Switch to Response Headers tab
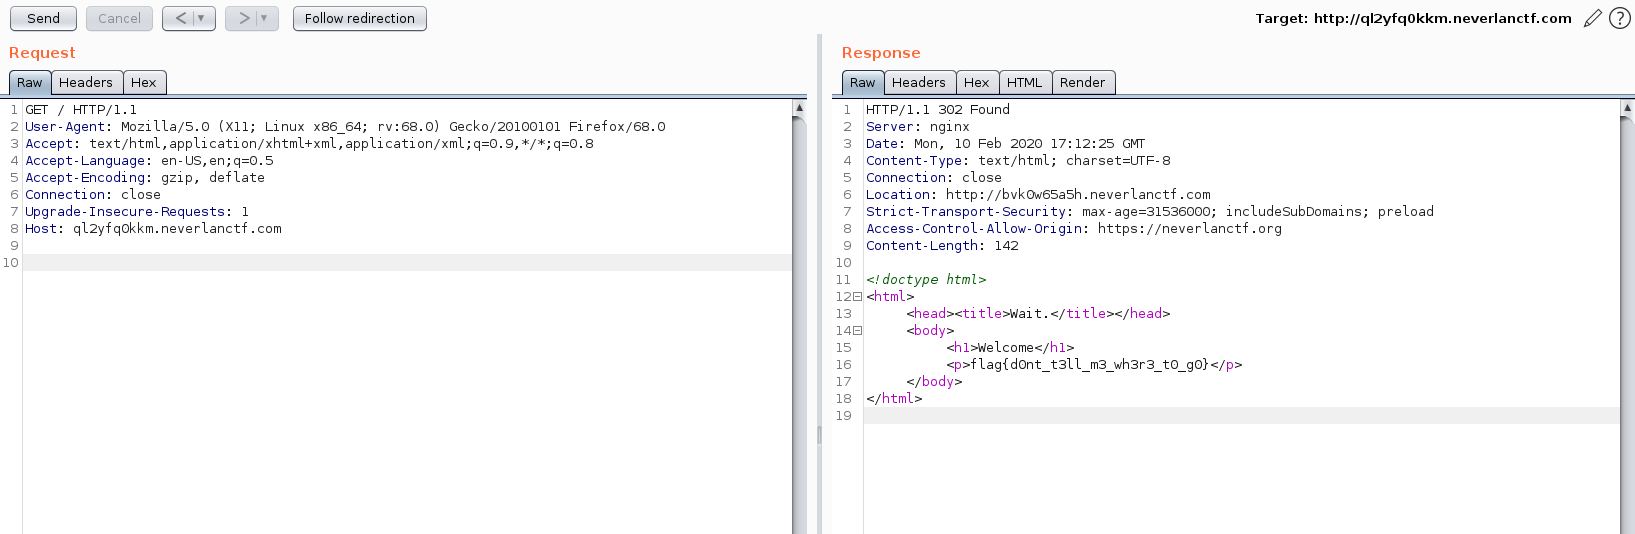 coord(919,83)
